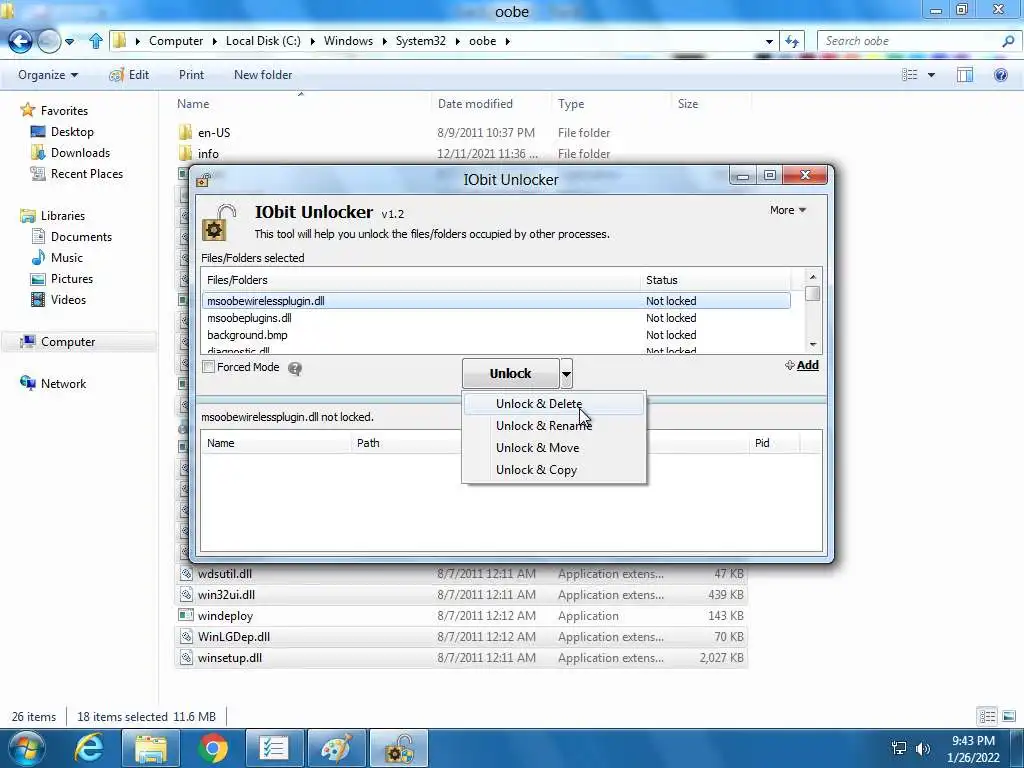Screen dimensions: 1024x768
Task: Open Internet Explorer from the taskbar
Action: [89, 749]
